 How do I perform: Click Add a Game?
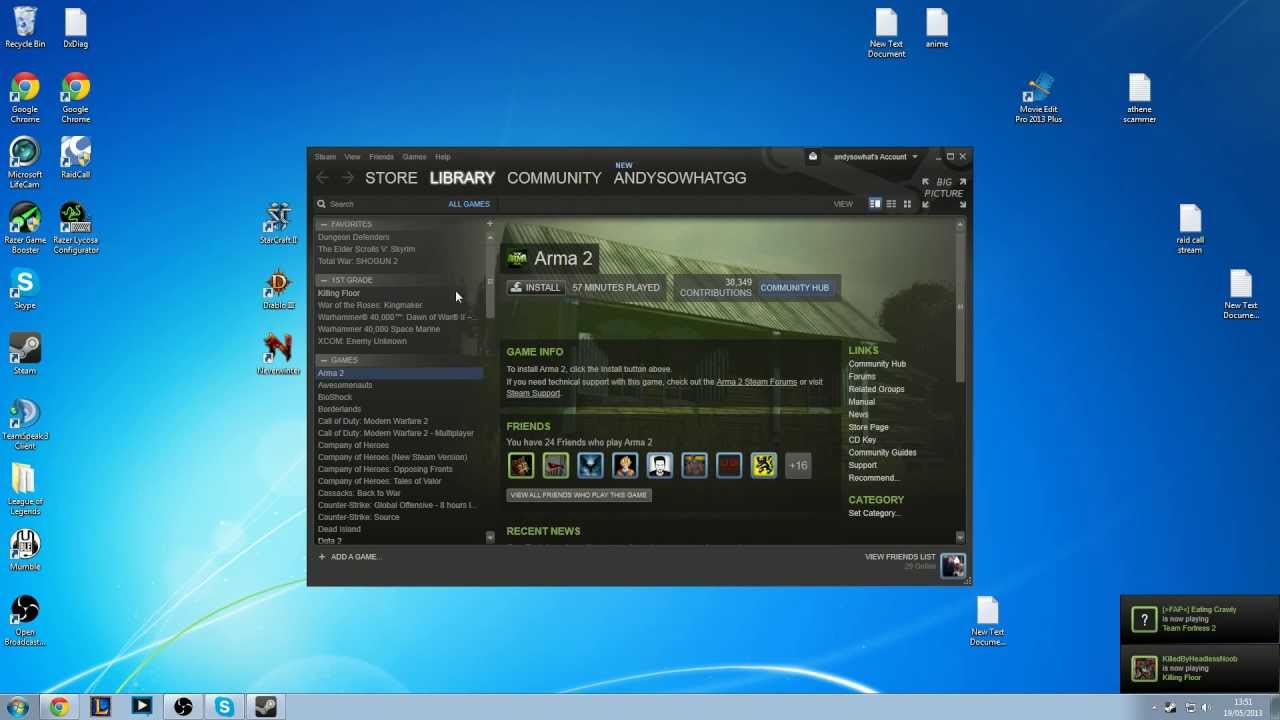(350, 557)
